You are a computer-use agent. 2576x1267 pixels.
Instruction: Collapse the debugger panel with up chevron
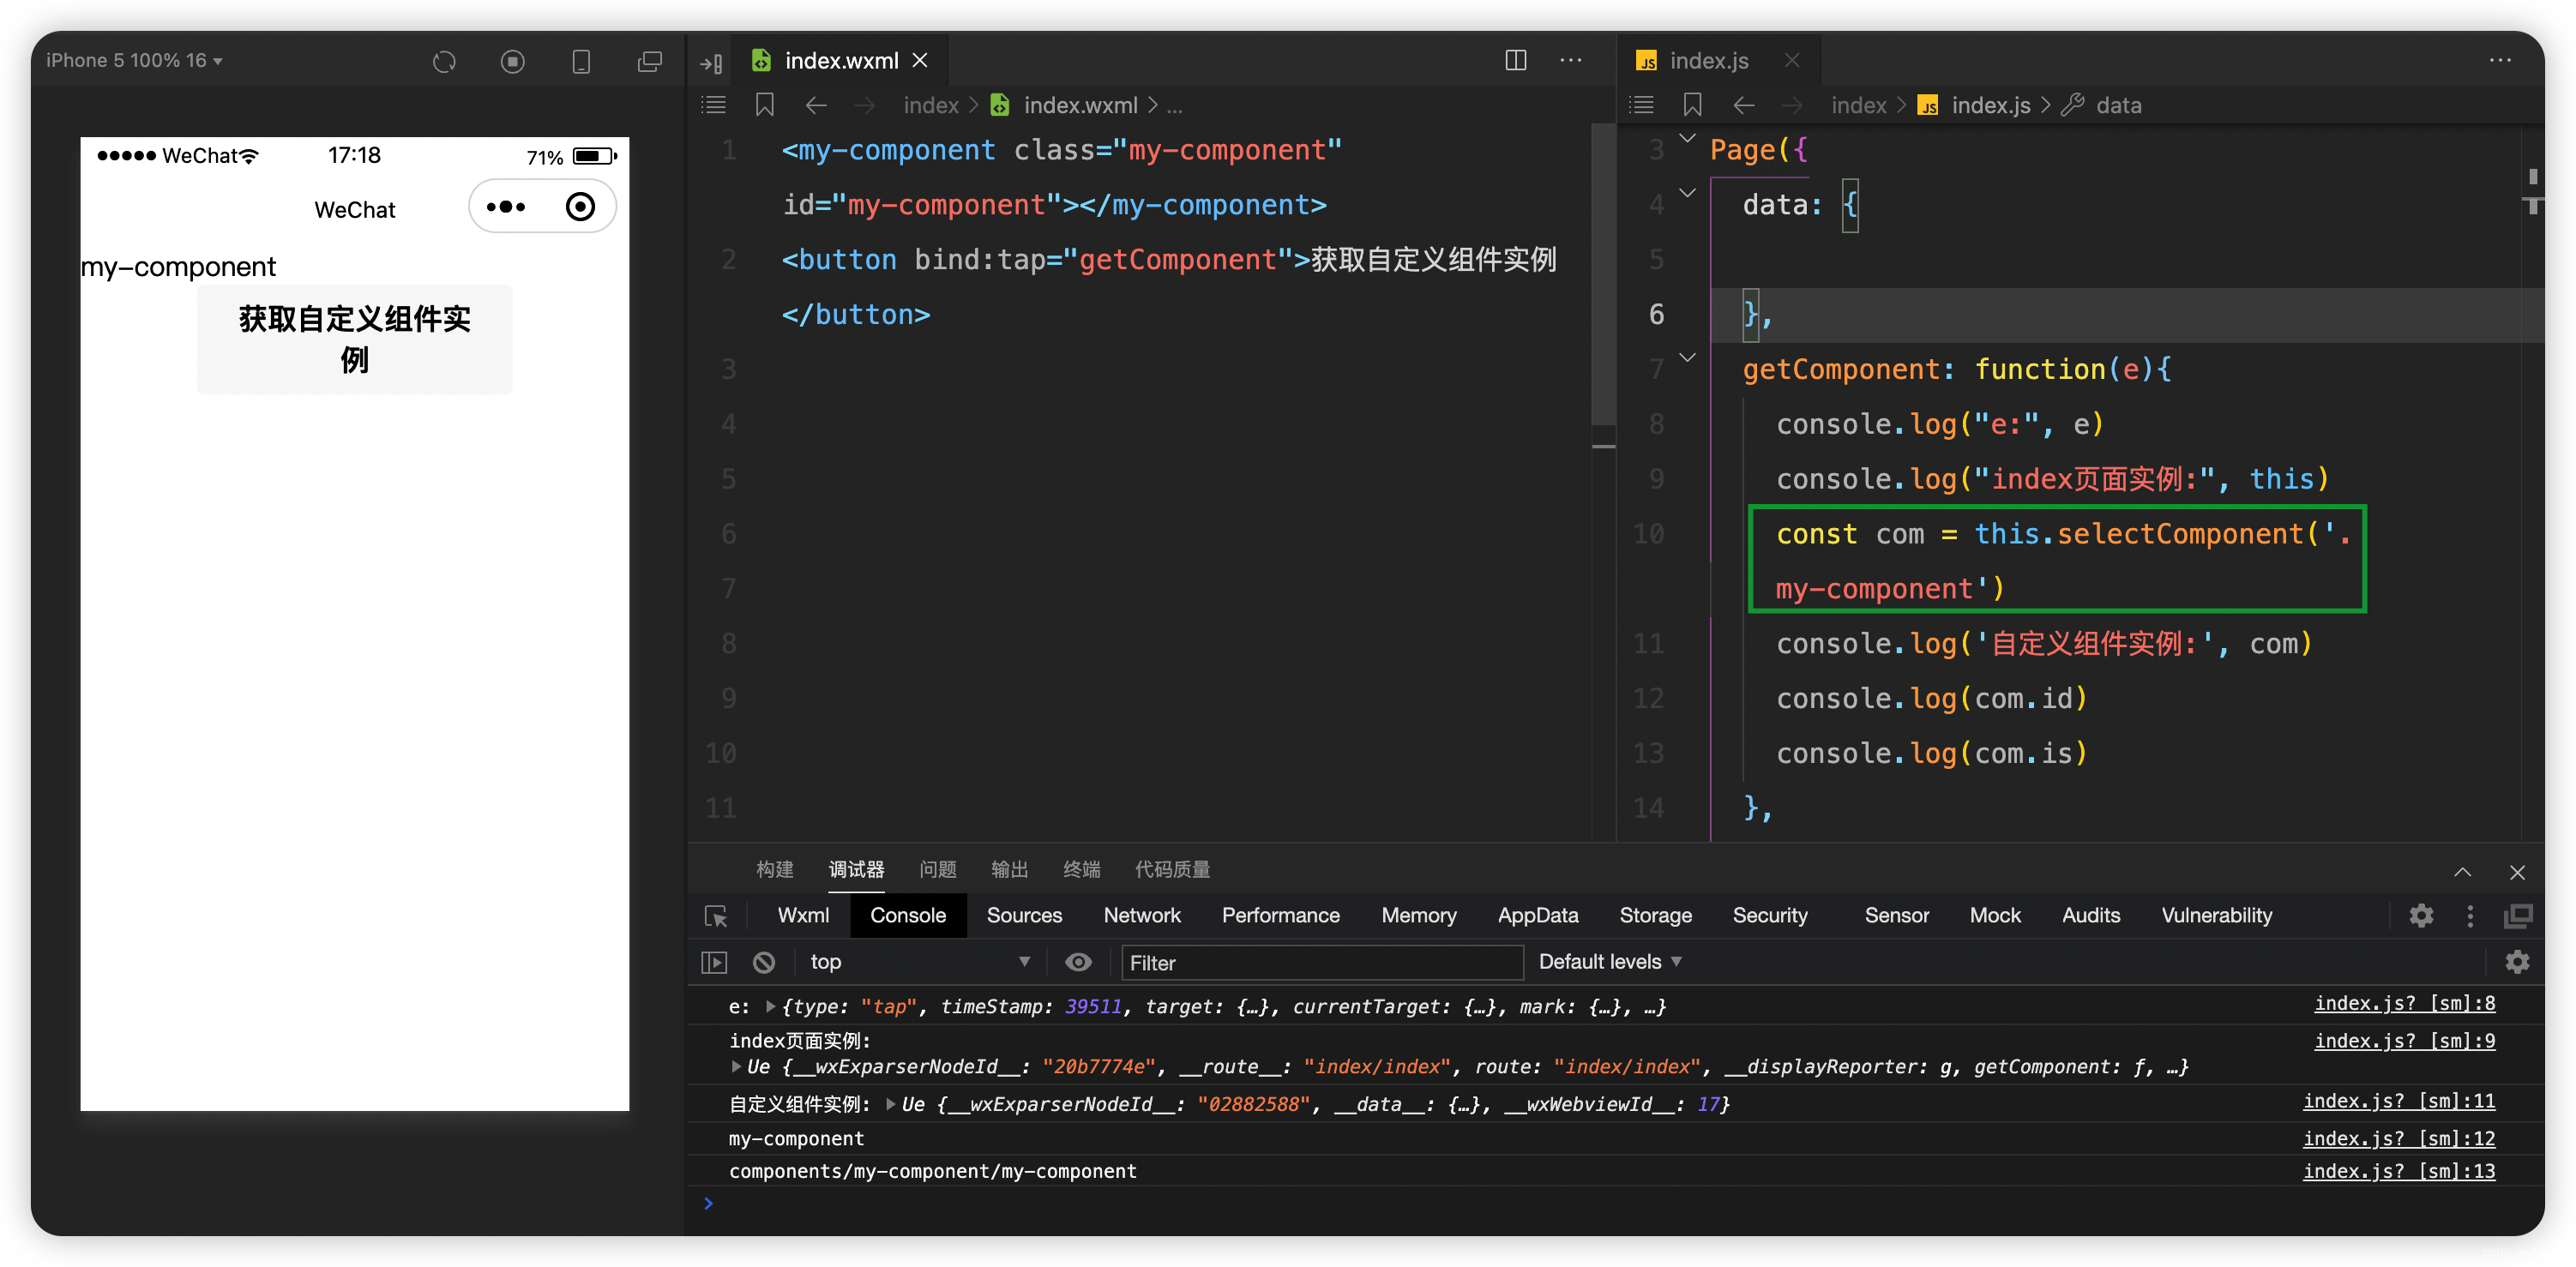2462,872
